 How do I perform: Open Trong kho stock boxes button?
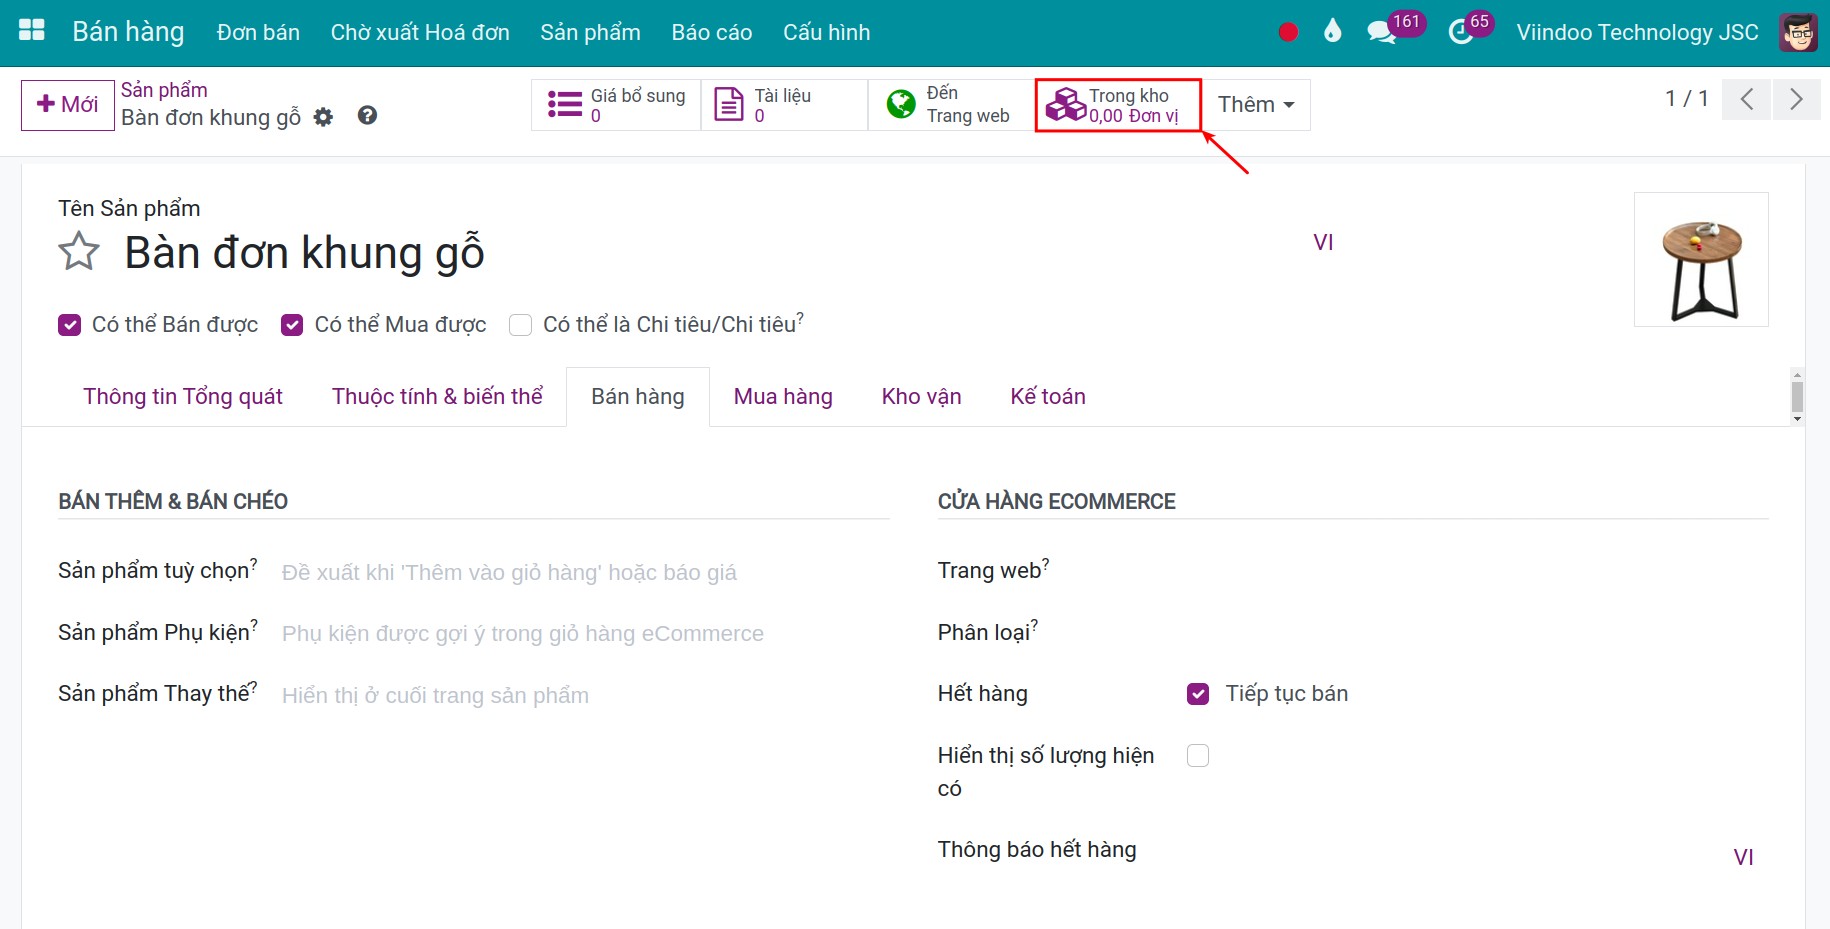[x=1118, y=105]
